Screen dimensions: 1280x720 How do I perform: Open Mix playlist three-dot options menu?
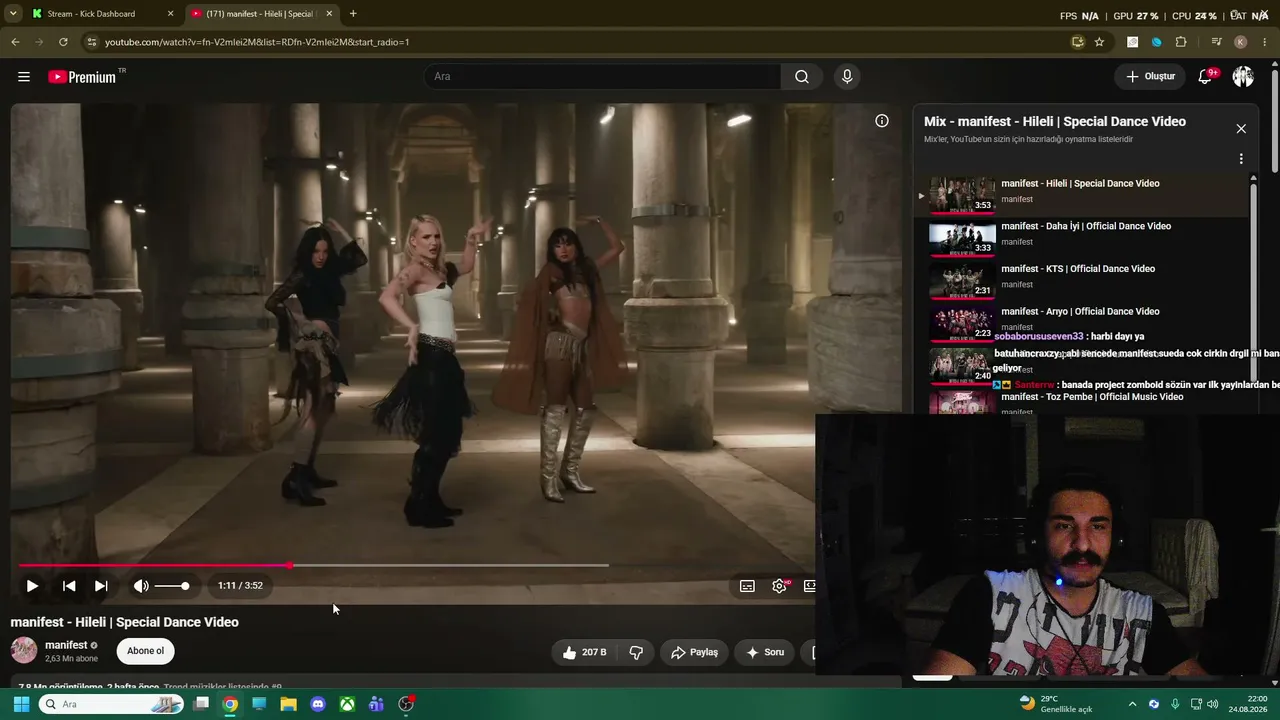(1241, 159)
